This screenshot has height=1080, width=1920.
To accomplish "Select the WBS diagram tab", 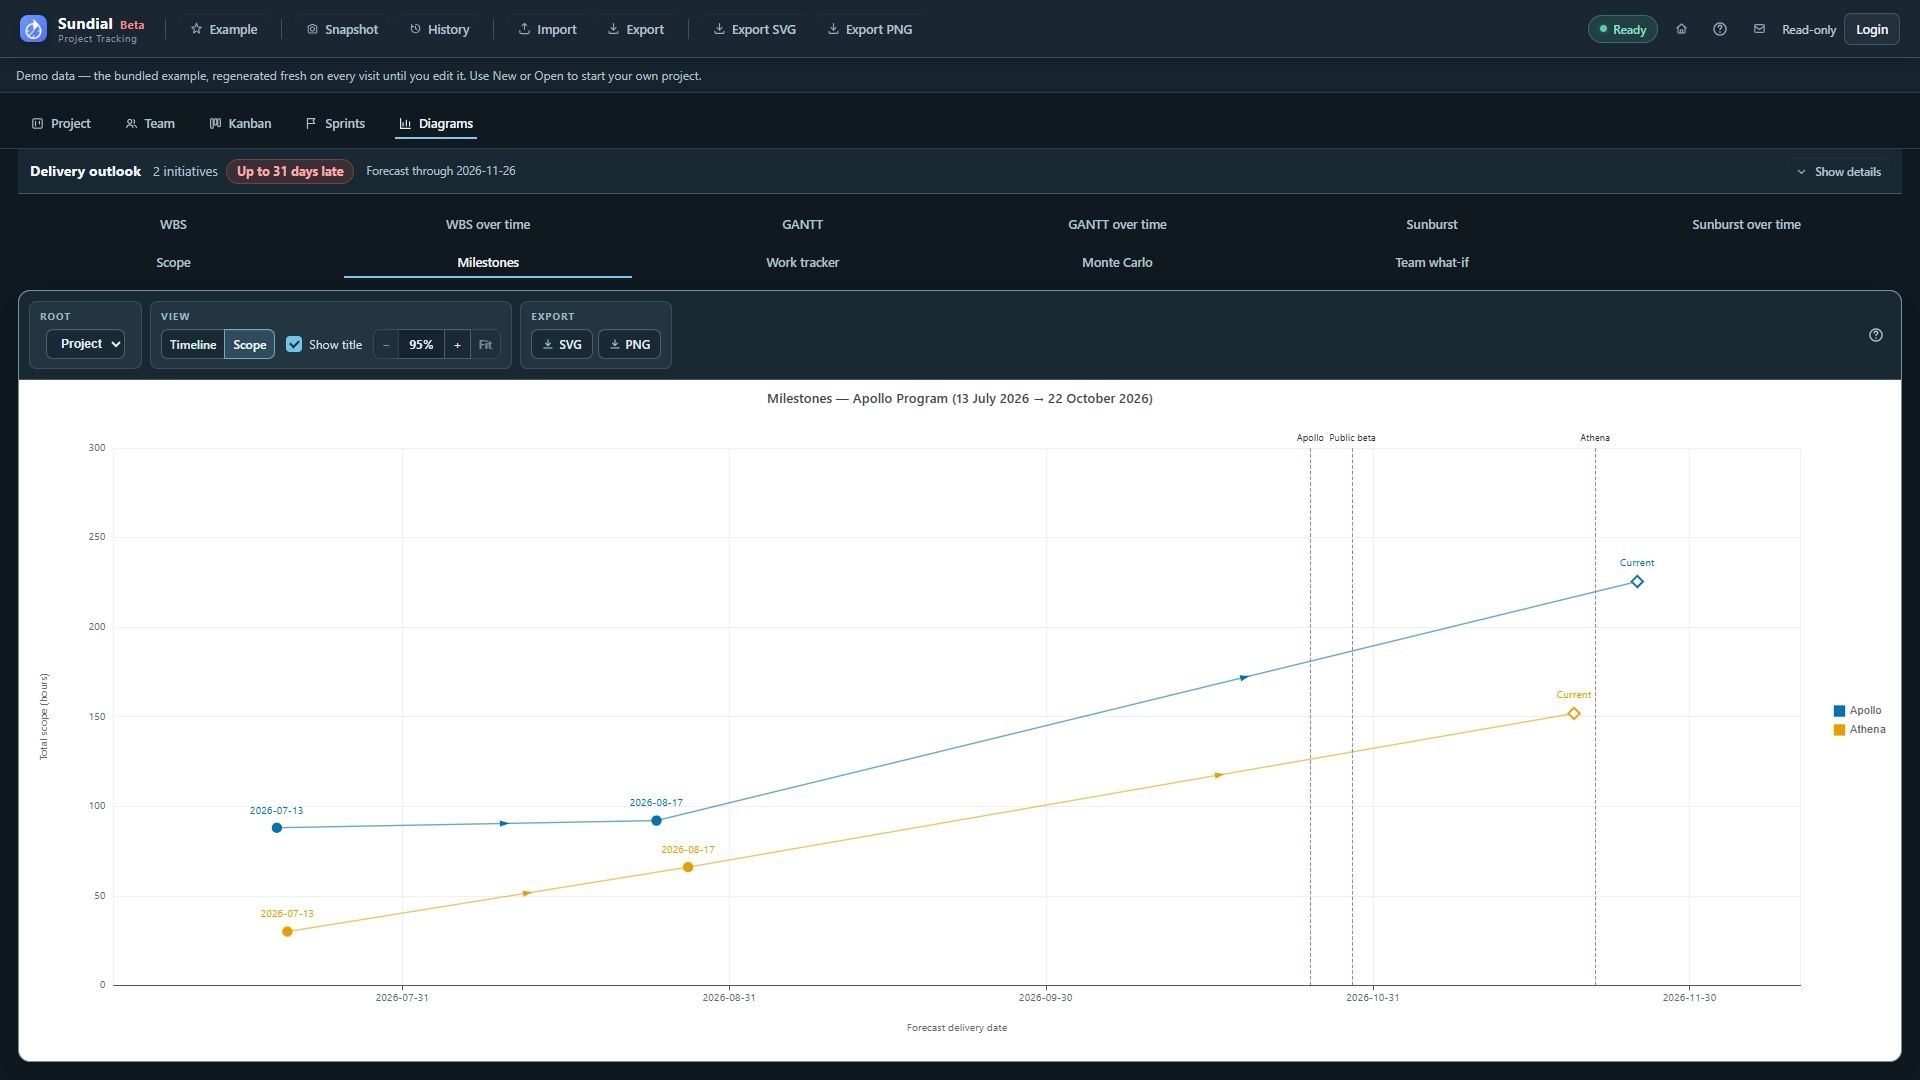I will tap(173, 224).
